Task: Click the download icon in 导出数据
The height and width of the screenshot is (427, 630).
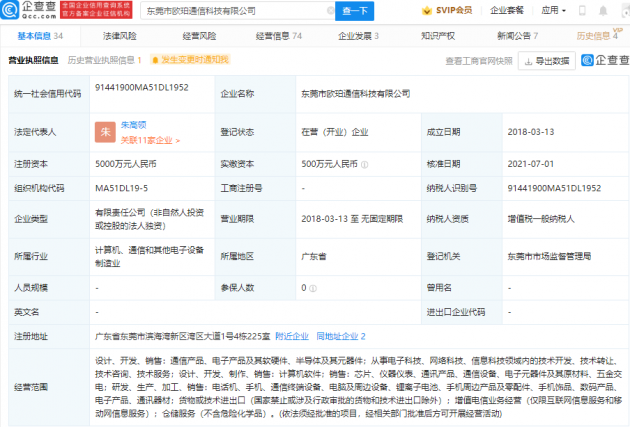Action: [x=528, y=61]
